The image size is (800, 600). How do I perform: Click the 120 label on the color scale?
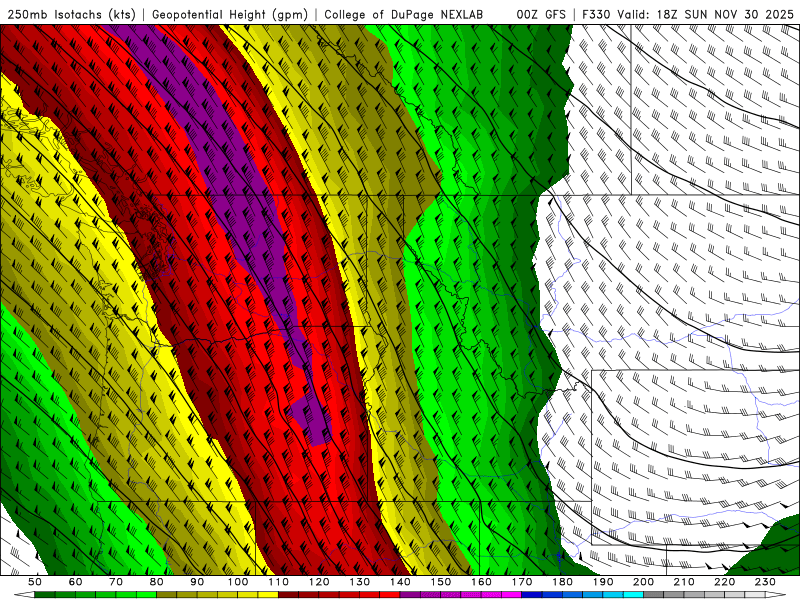(x=319, y=582)
